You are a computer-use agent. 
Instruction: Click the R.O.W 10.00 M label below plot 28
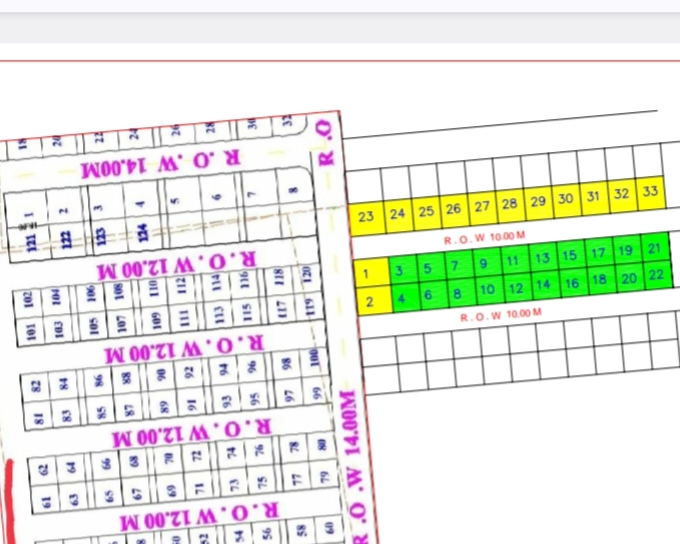[x=485, y=238]
